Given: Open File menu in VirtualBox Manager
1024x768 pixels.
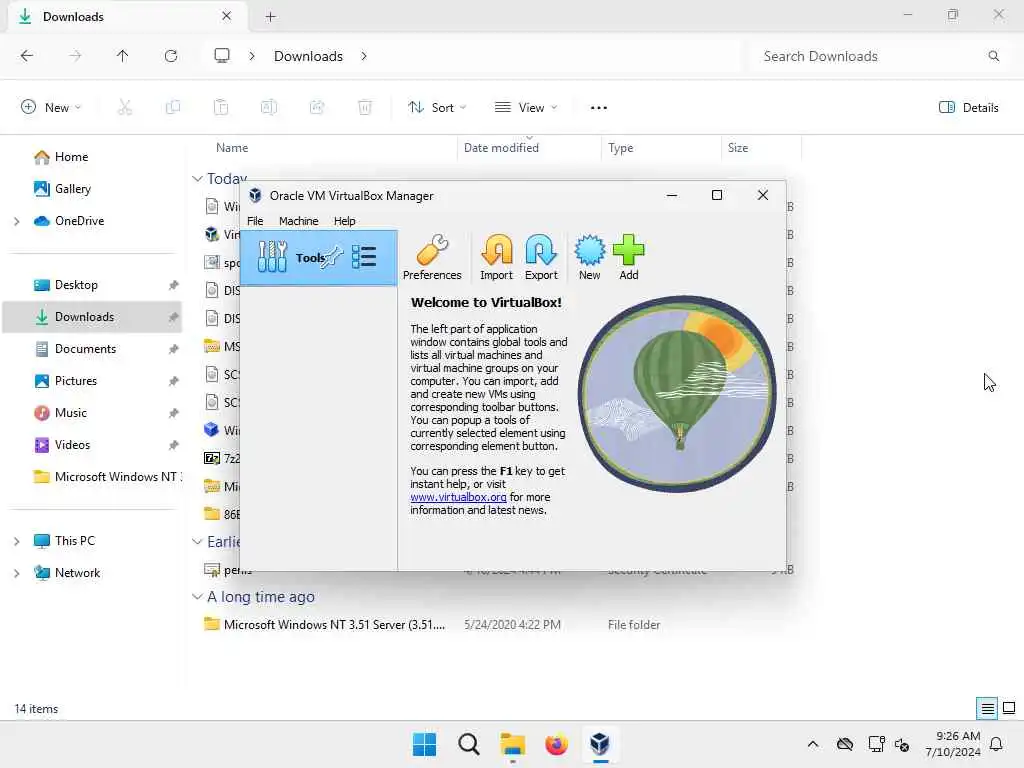Looking at the screenshot, I should pos(255,221).
